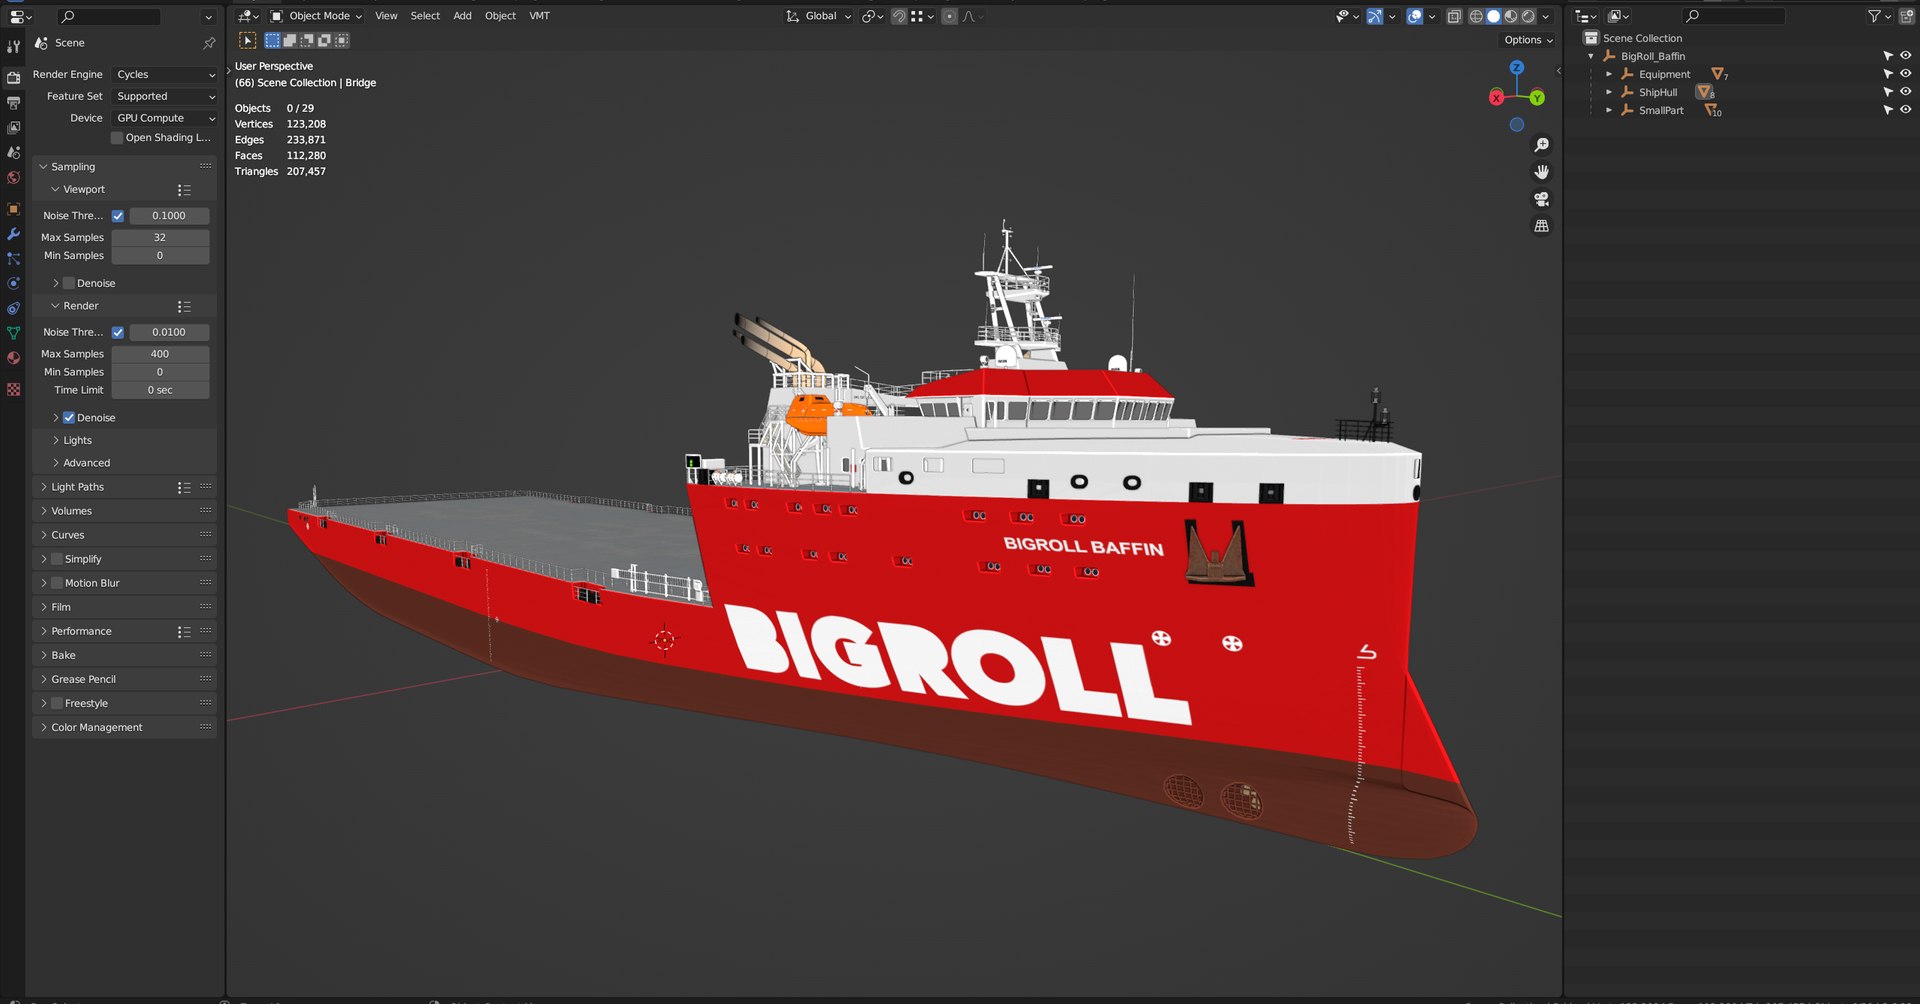Toggle viewport overlays display
1920x1004 pixels.
click(x=1414, y=16)
